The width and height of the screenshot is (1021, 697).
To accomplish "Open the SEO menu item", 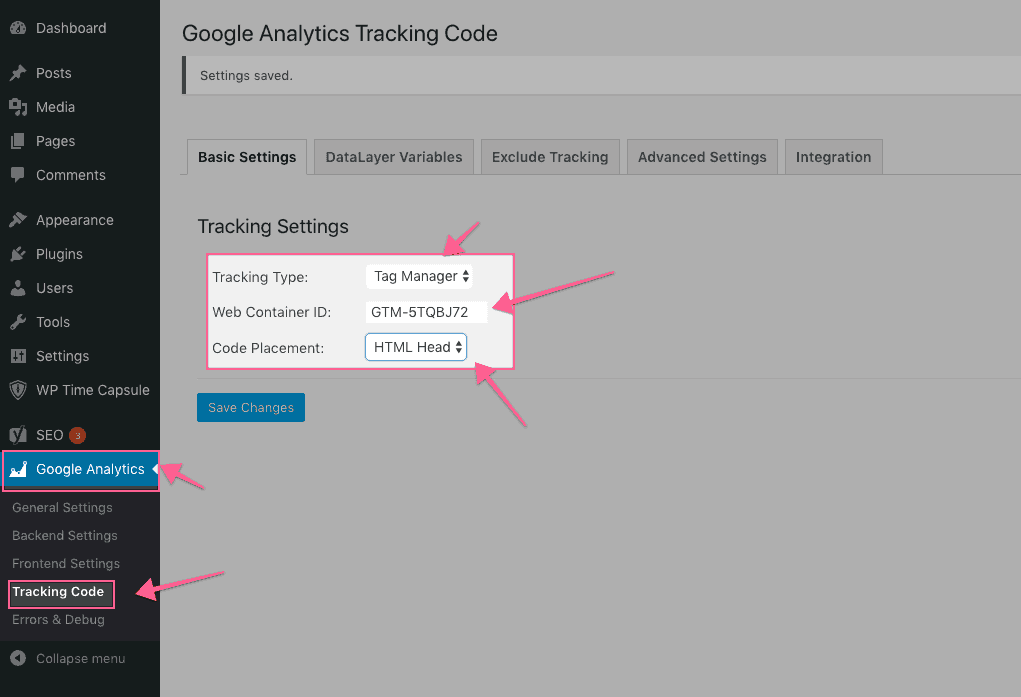I will [79, 435].
